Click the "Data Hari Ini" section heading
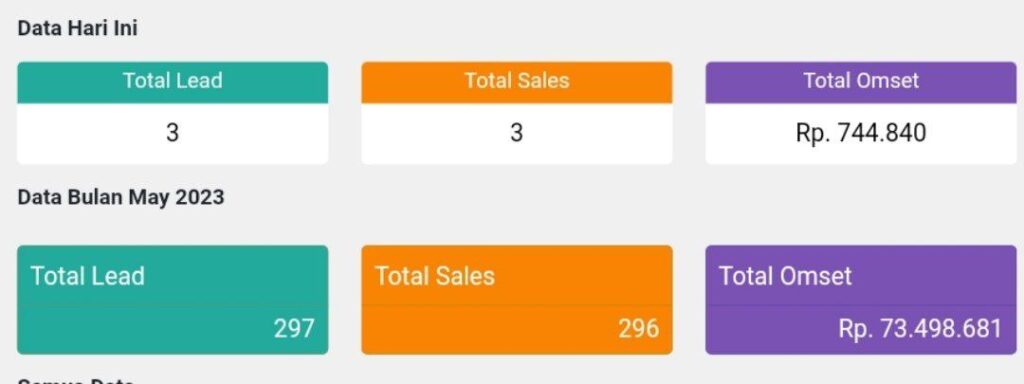1024x384 pixels. point(77,29)
